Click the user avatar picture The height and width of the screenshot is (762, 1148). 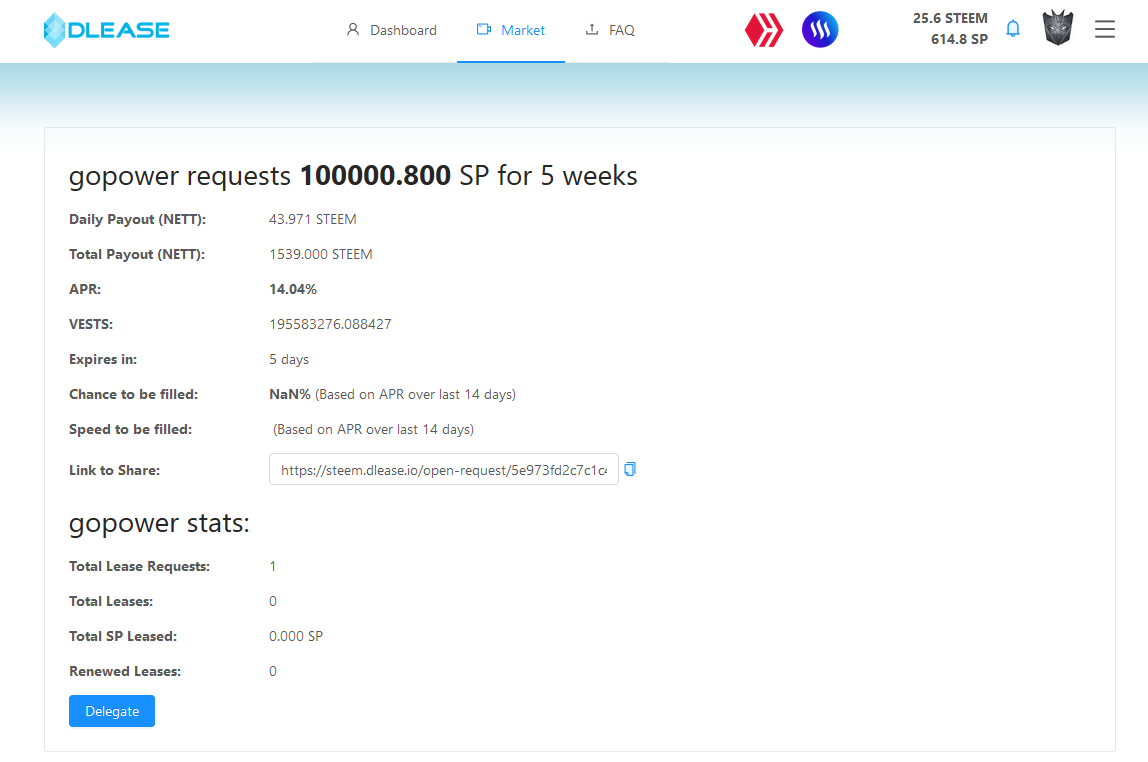[x=1058, y=29]
